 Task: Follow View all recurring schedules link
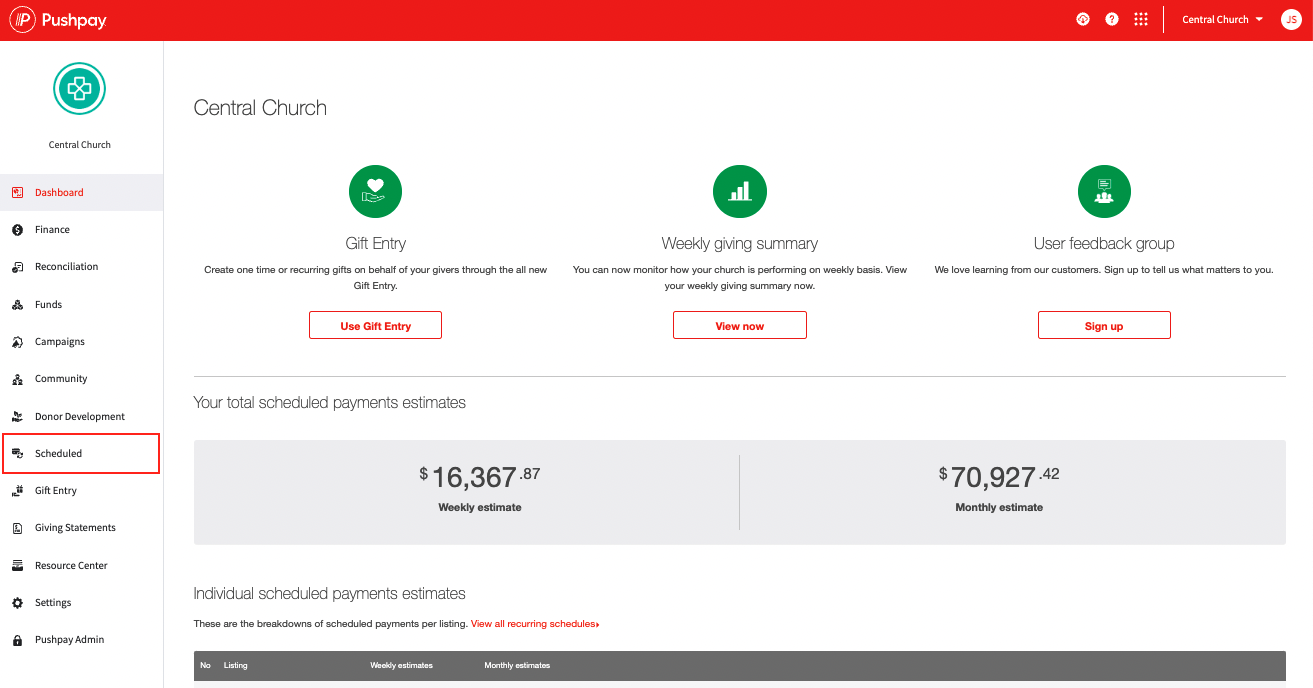(x=534, y=624)
